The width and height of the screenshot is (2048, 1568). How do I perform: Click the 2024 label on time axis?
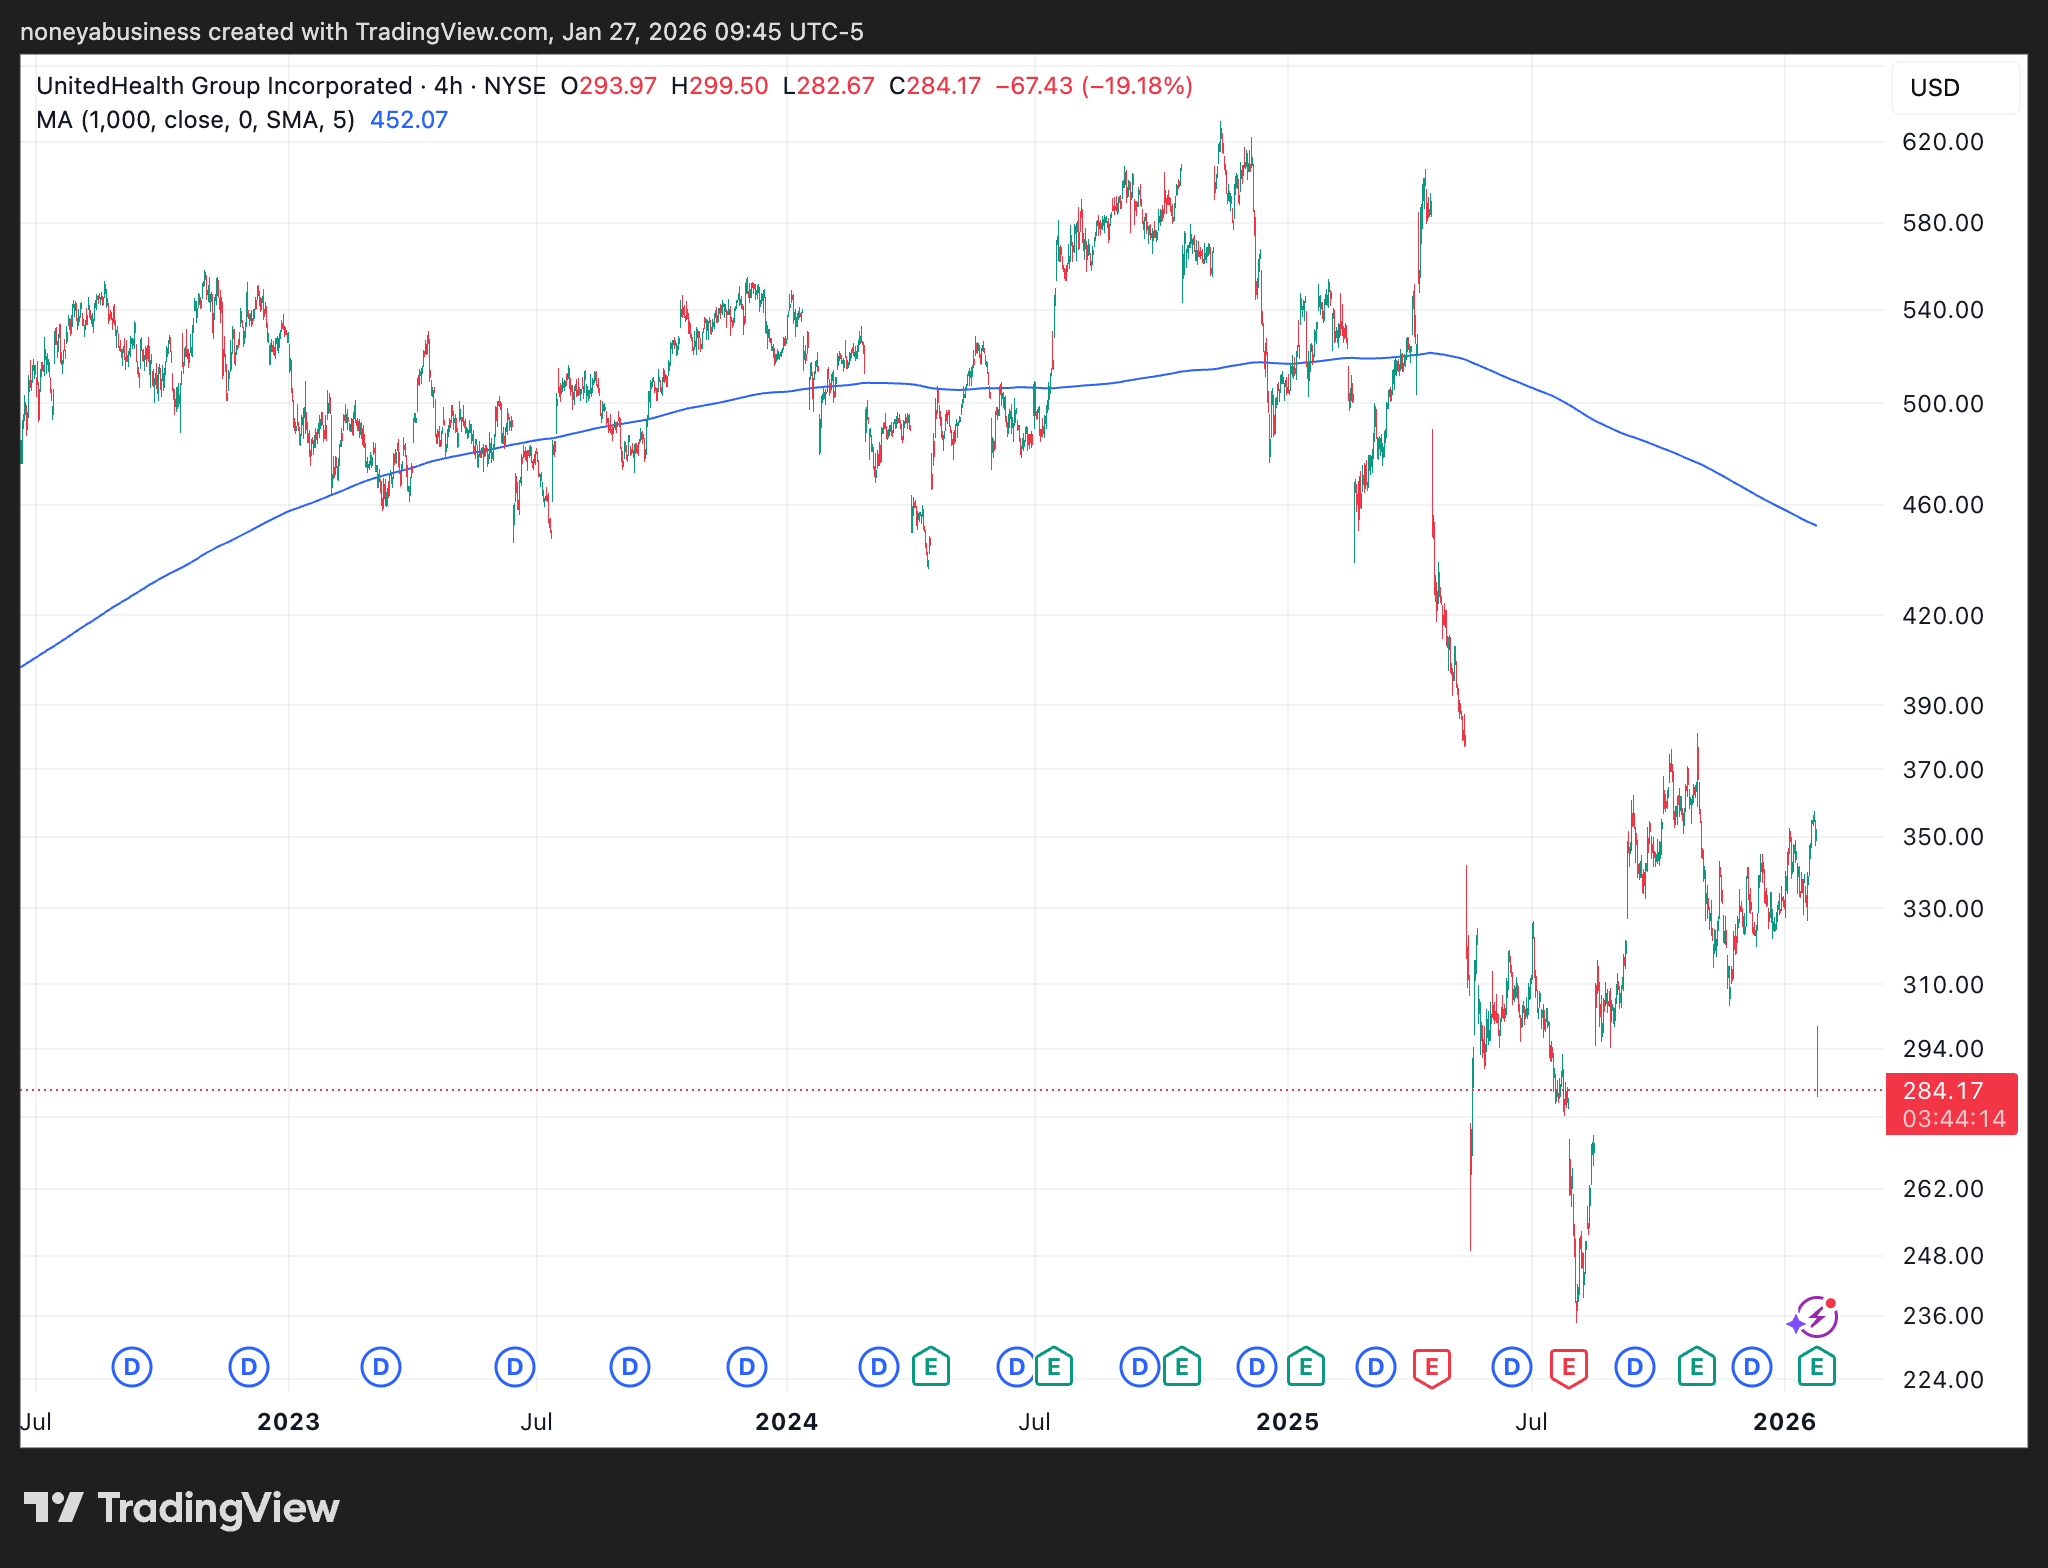[786, 1421]
